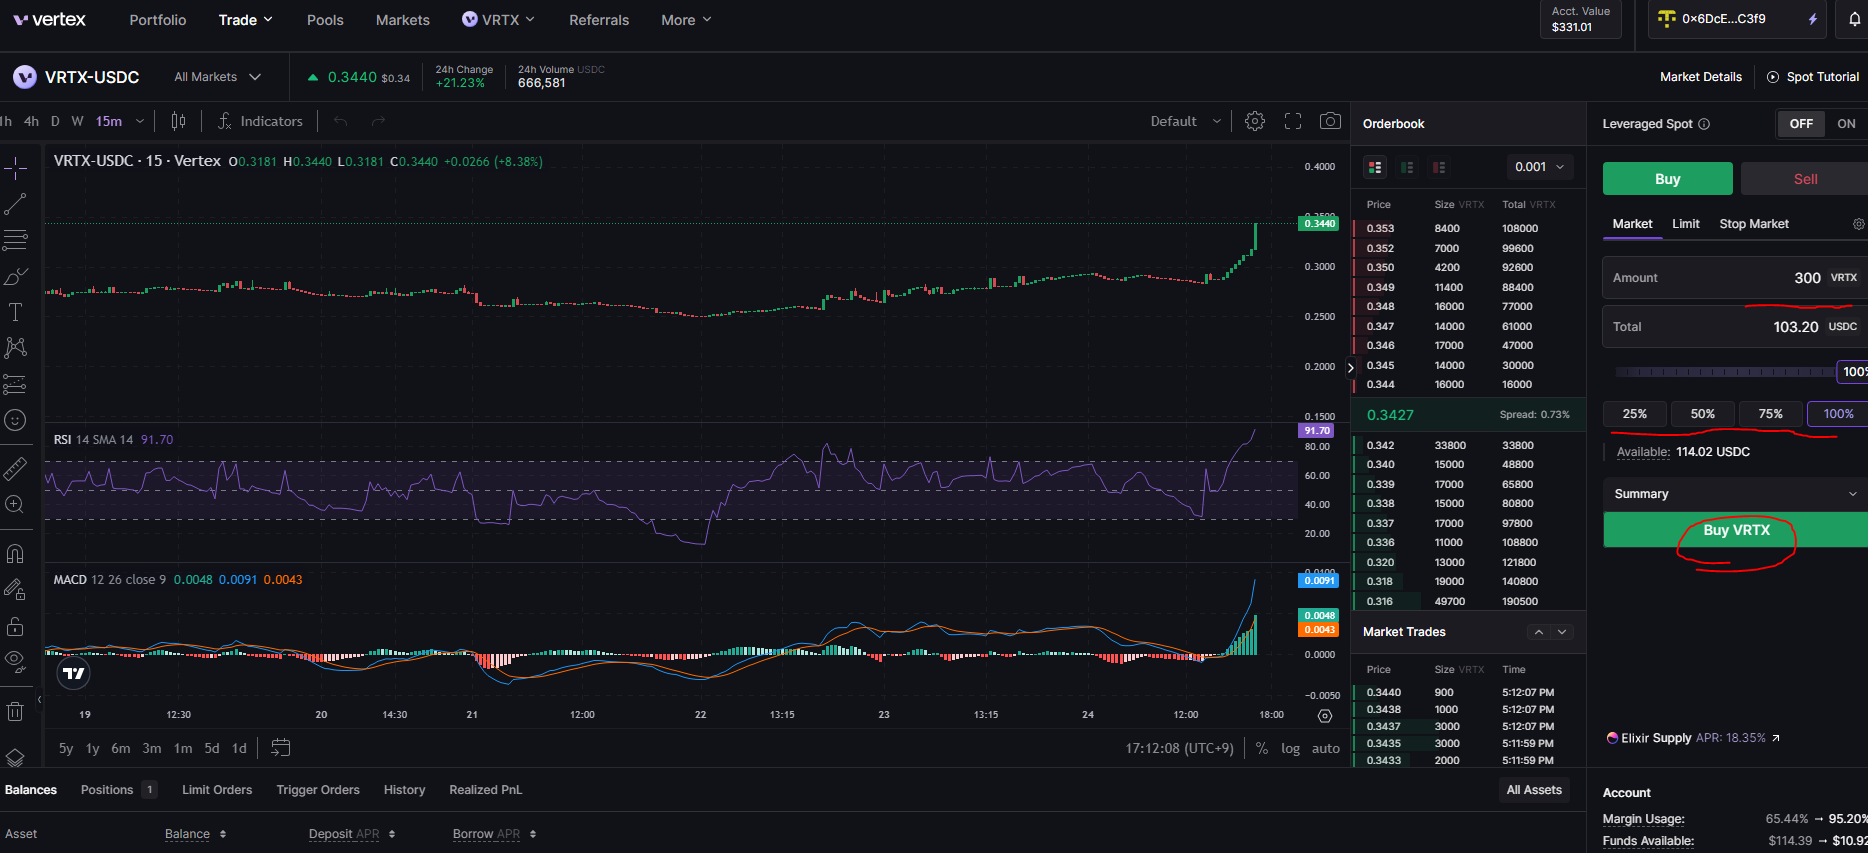Select the Buy side toggle

tap(1668, 179)
